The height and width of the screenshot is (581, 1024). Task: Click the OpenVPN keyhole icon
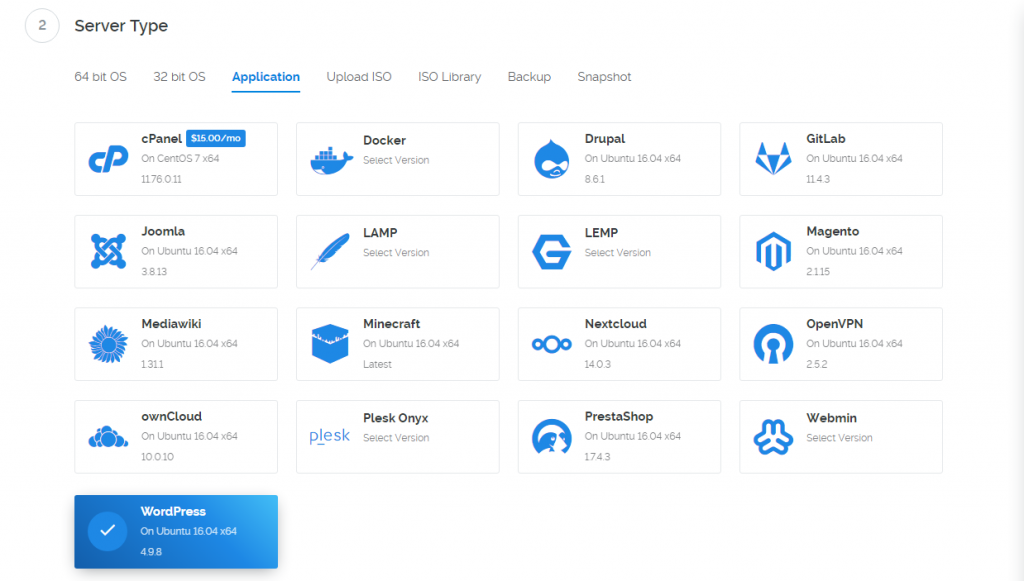pos(773,344)
